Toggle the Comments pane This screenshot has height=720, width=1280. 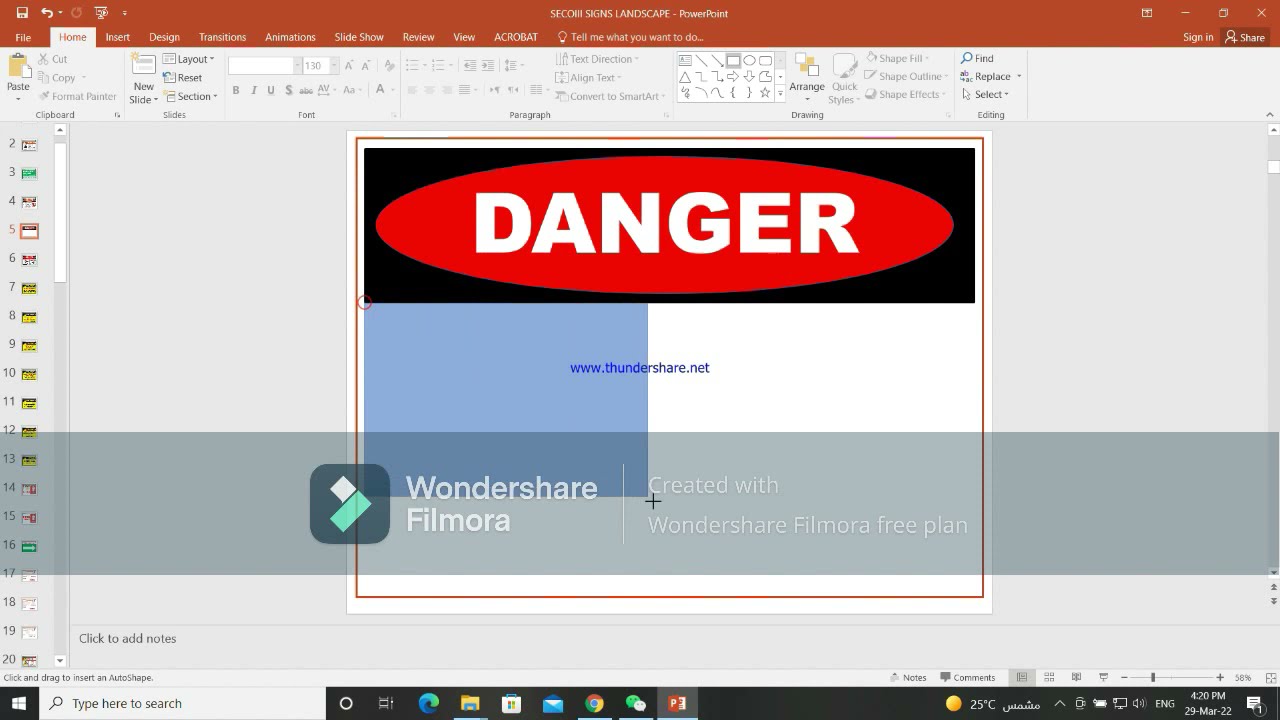(x=968, y=677)
